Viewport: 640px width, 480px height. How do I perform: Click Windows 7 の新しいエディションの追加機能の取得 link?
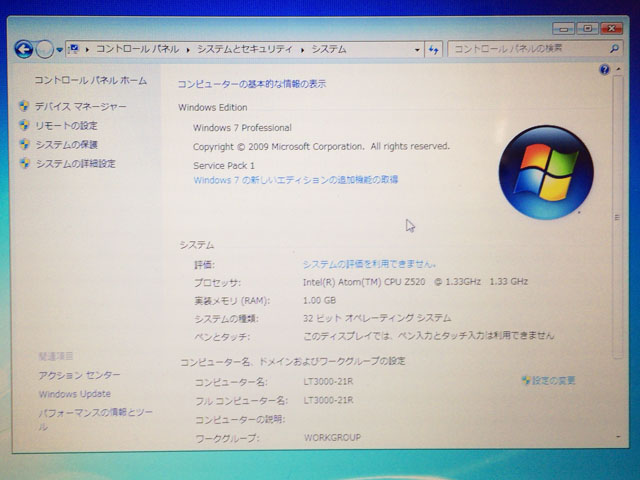296,180
